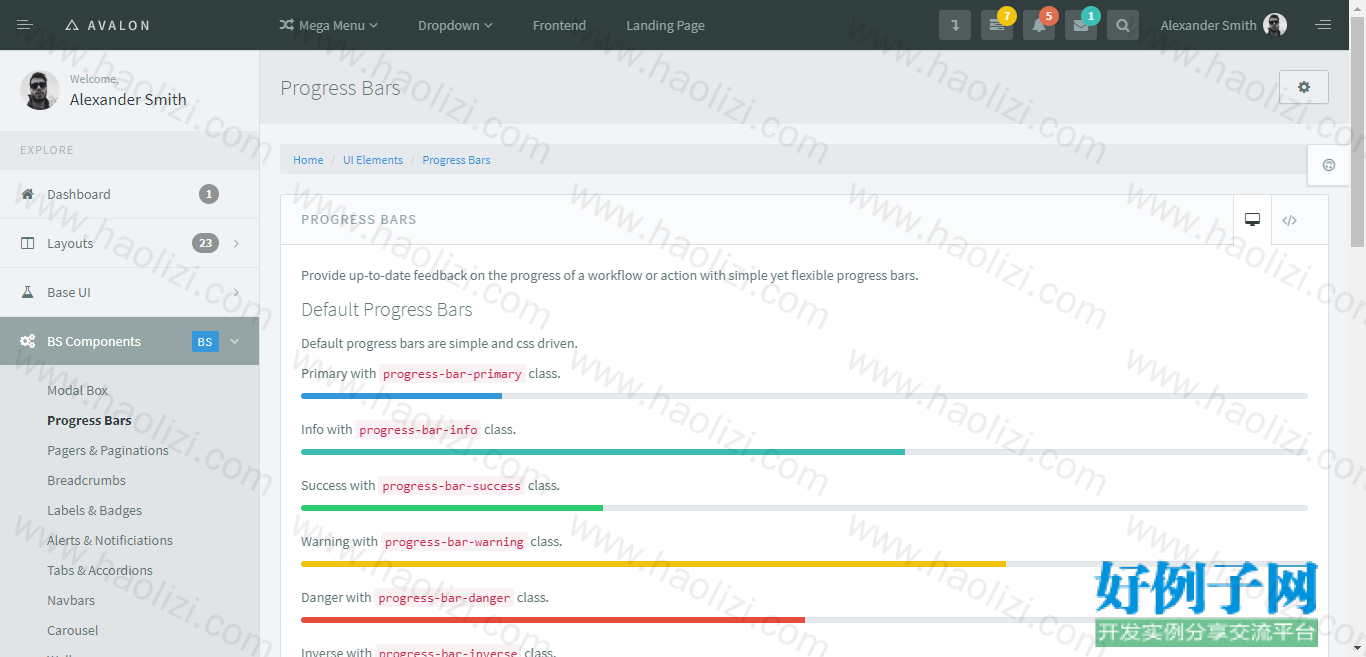Switch to the desktop preview tab
Image resolution: width=1366 pixels, height=657 pixels.
coord(1252,220)
